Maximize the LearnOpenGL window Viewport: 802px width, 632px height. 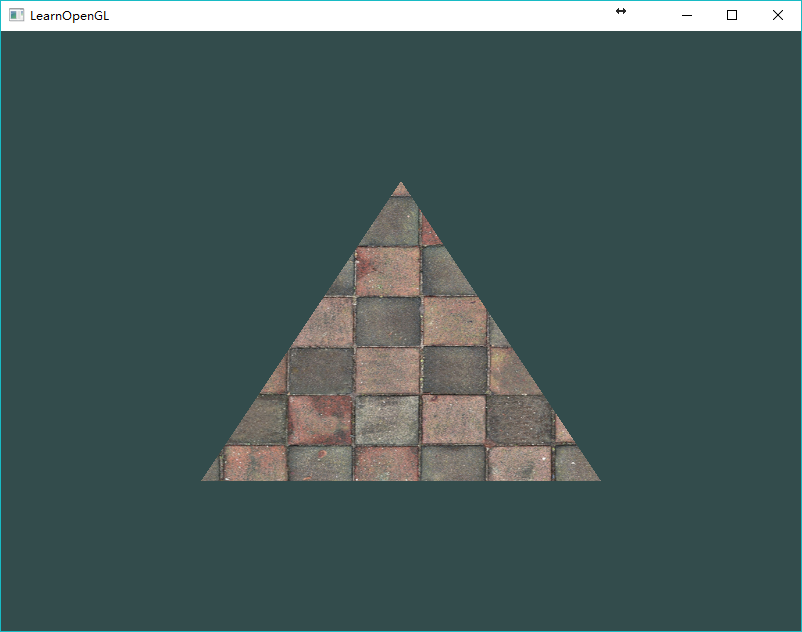coord(732,15)
